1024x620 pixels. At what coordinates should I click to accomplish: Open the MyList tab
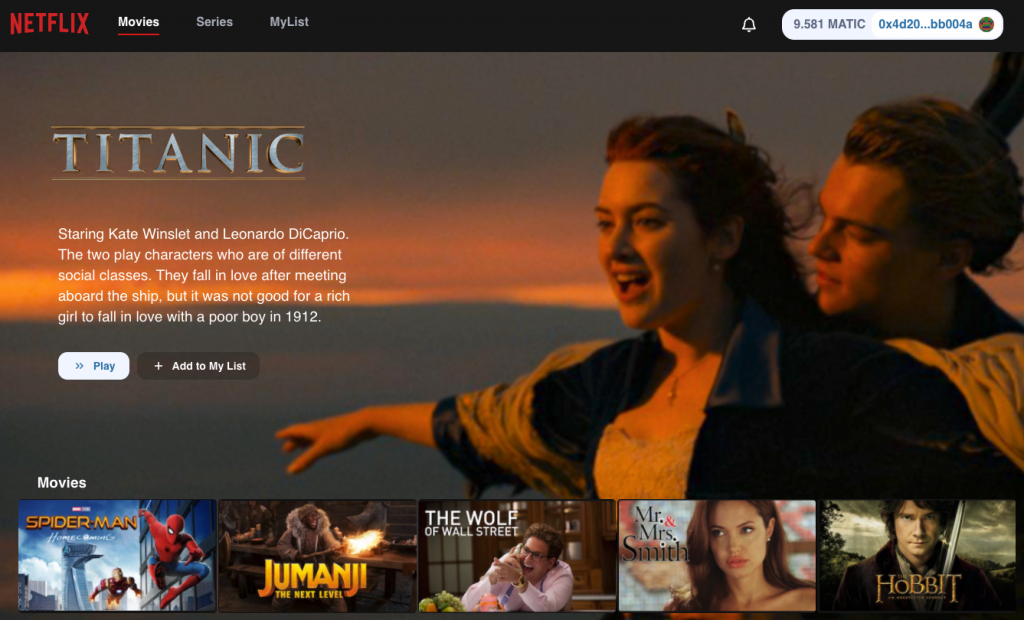click(x=289, y=22)
